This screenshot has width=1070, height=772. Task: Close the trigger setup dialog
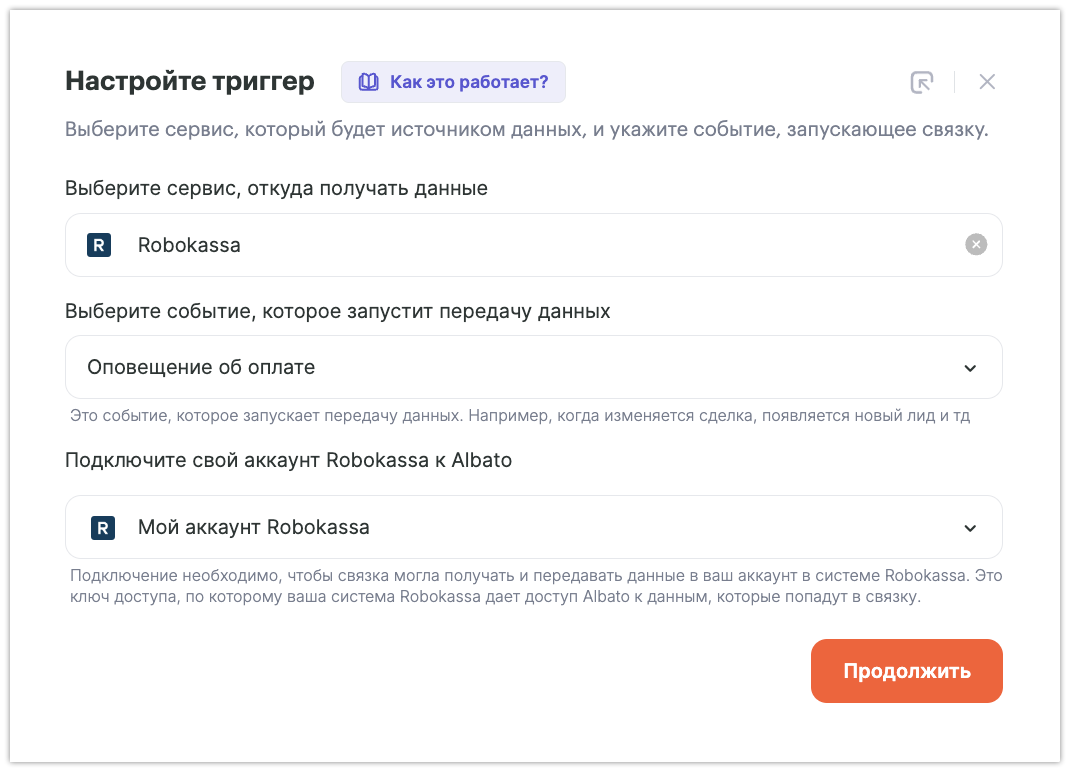[987, 82]
